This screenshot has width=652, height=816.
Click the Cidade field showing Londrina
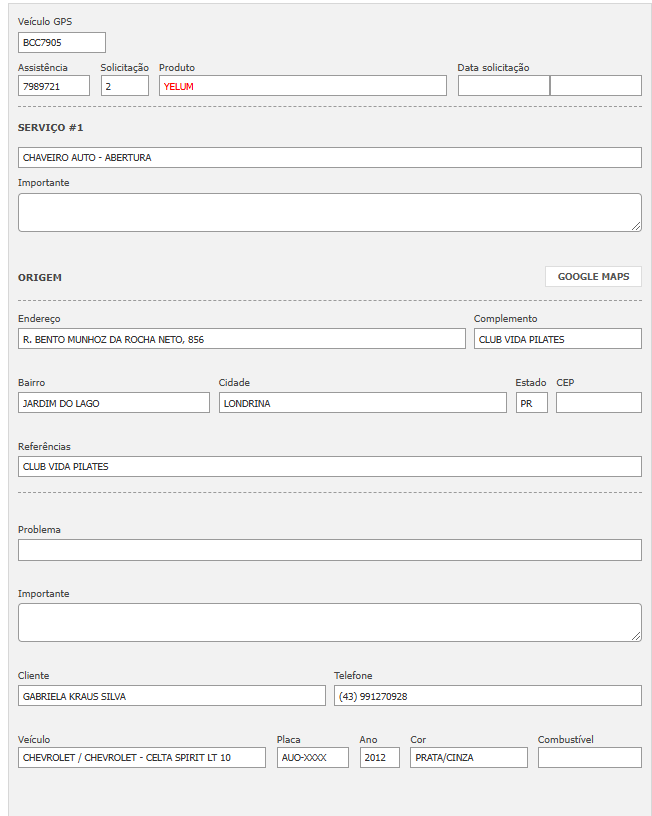click(362, 403)
